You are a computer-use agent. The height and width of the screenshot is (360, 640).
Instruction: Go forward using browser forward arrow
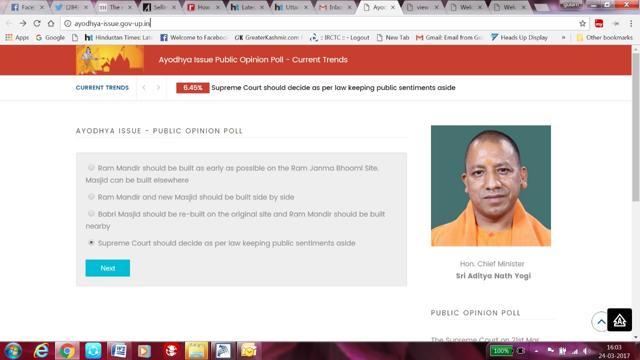pyautogui.click(x=23, y=24)
